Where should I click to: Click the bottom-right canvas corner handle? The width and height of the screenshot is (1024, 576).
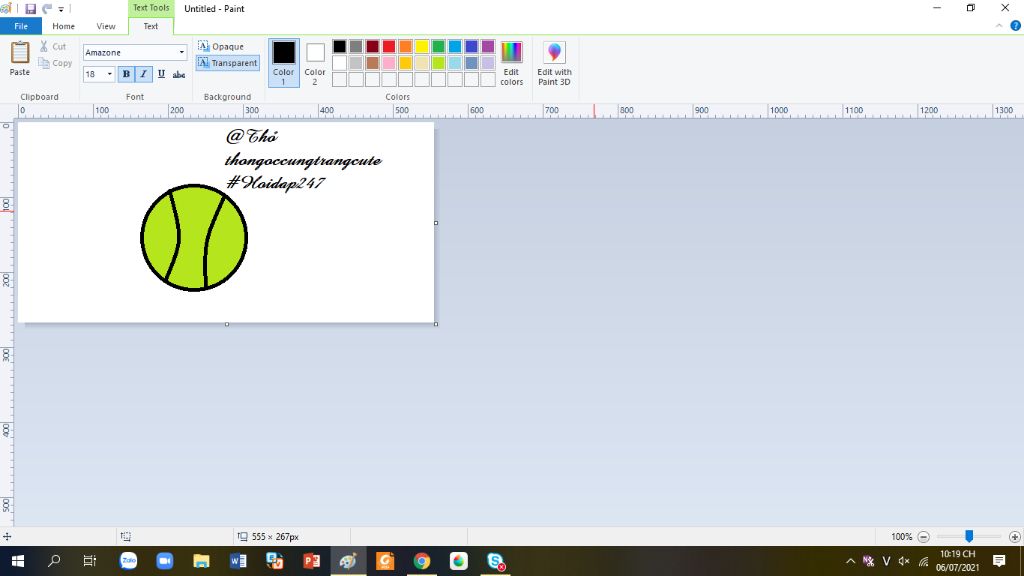pos(436,324)
